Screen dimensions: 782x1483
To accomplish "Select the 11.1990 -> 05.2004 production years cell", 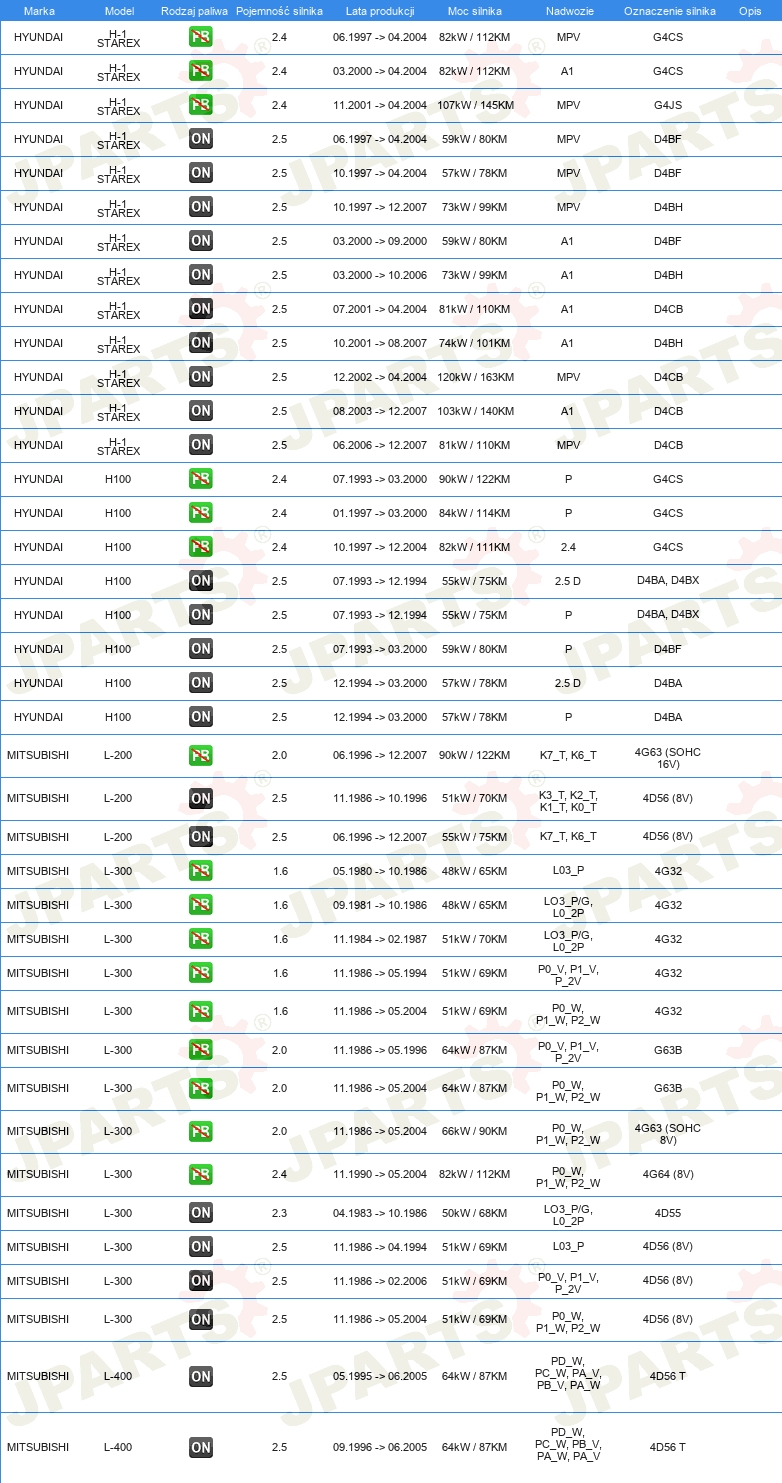I will (380, 1174).
